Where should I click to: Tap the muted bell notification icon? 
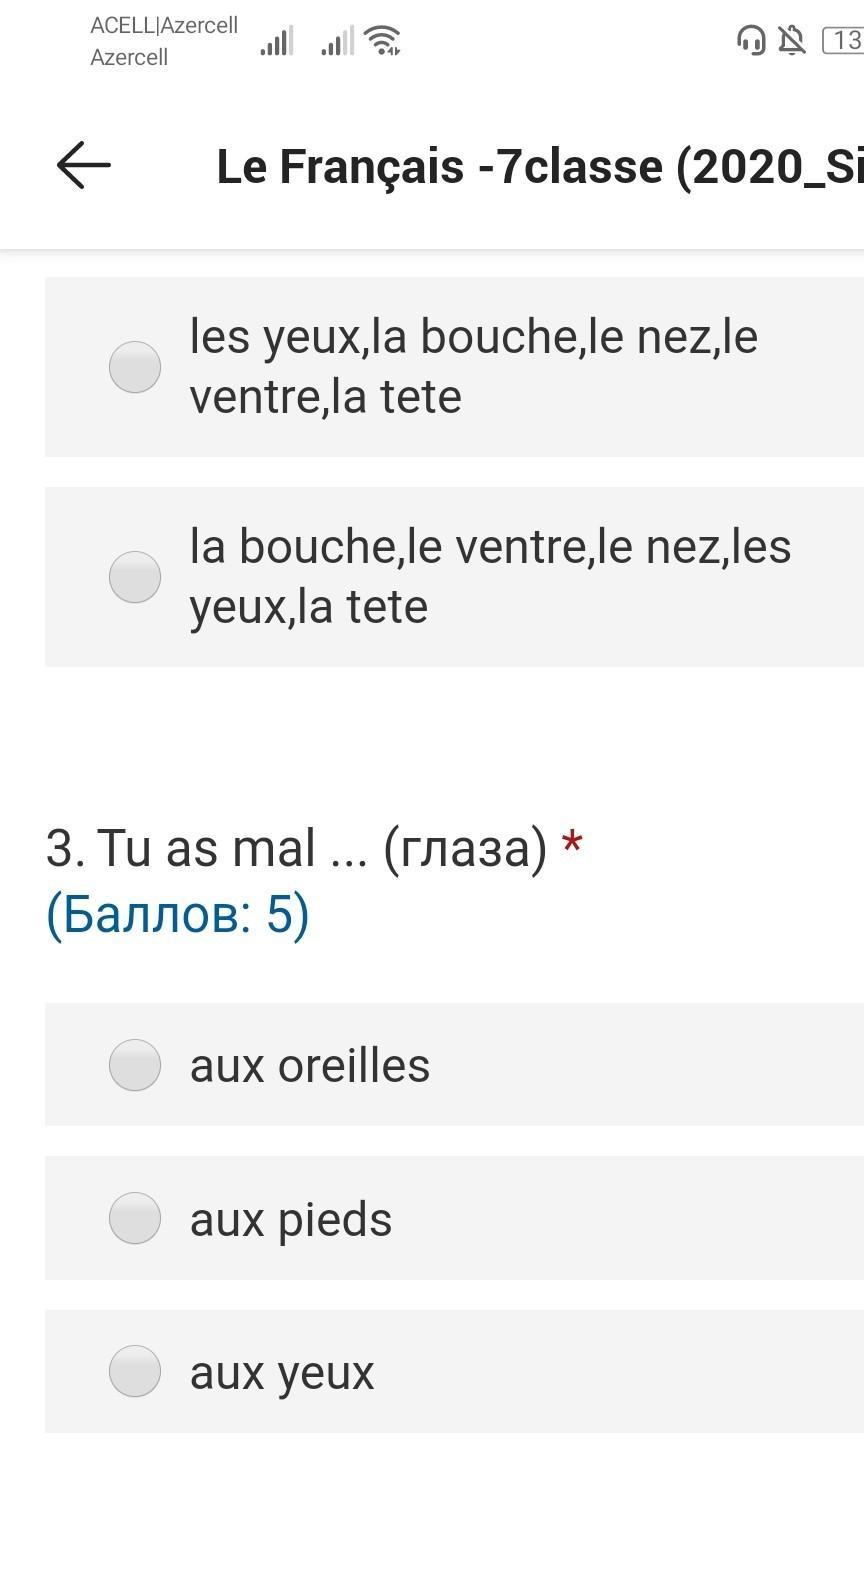point(792,40)
